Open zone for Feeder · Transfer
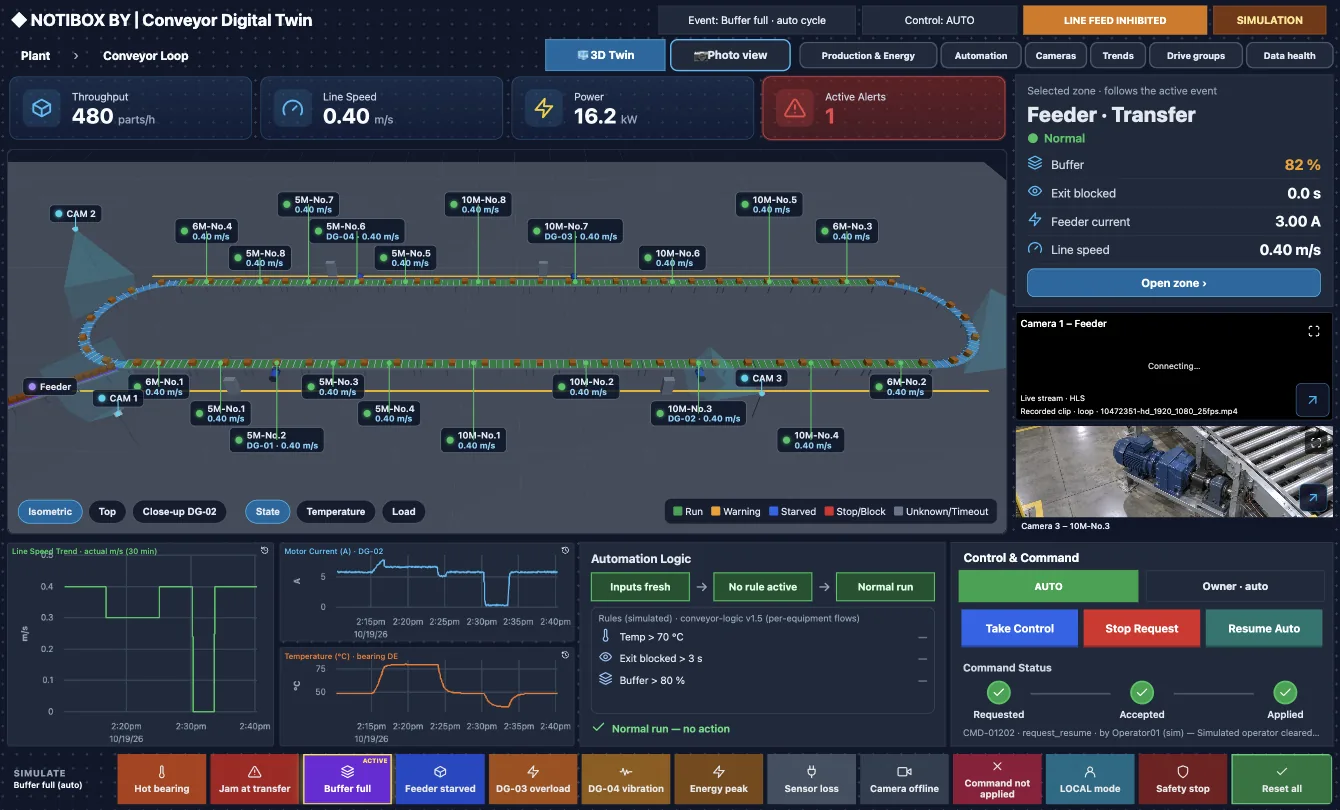Screen dimensions: 1340x810 point(1174,283)
